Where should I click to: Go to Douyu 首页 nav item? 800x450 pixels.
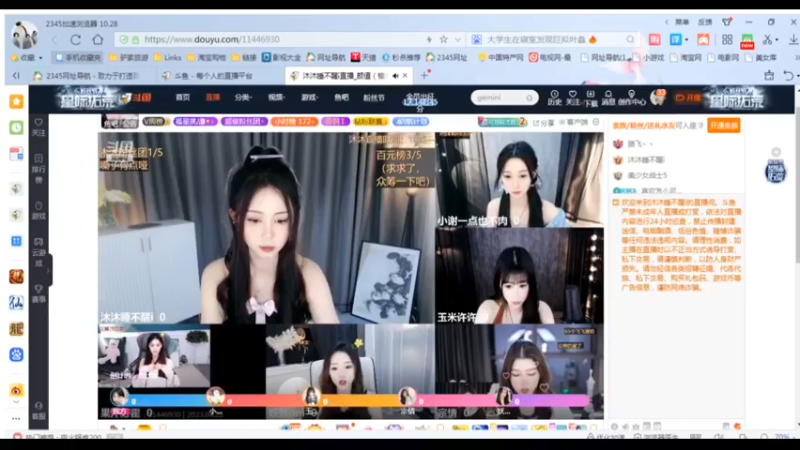tap(183, 97)
